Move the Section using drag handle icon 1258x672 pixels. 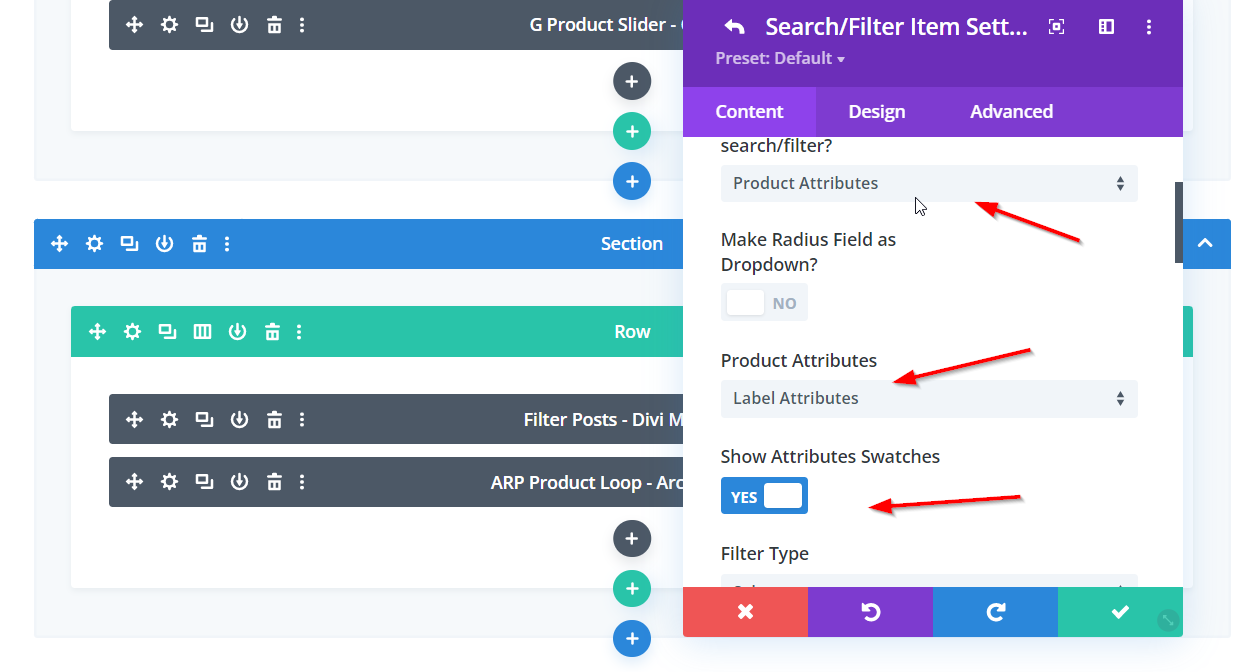59,244
